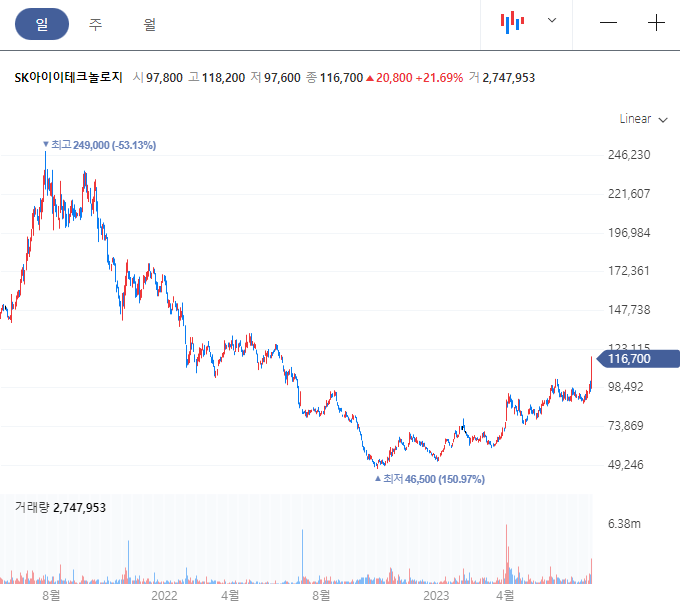Switch to the weekly (주) chart tab
Viewport: 686px width, 605px height.
point(95,24)
